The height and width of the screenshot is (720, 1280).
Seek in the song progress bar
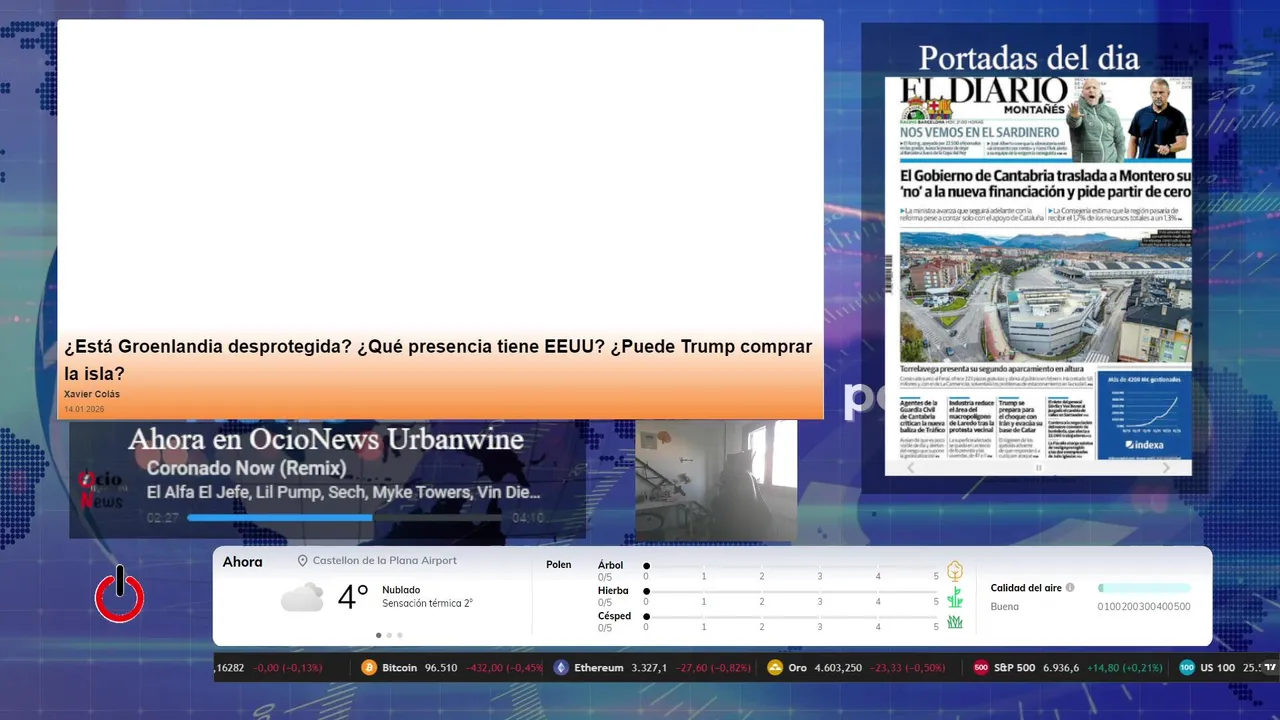344,518
